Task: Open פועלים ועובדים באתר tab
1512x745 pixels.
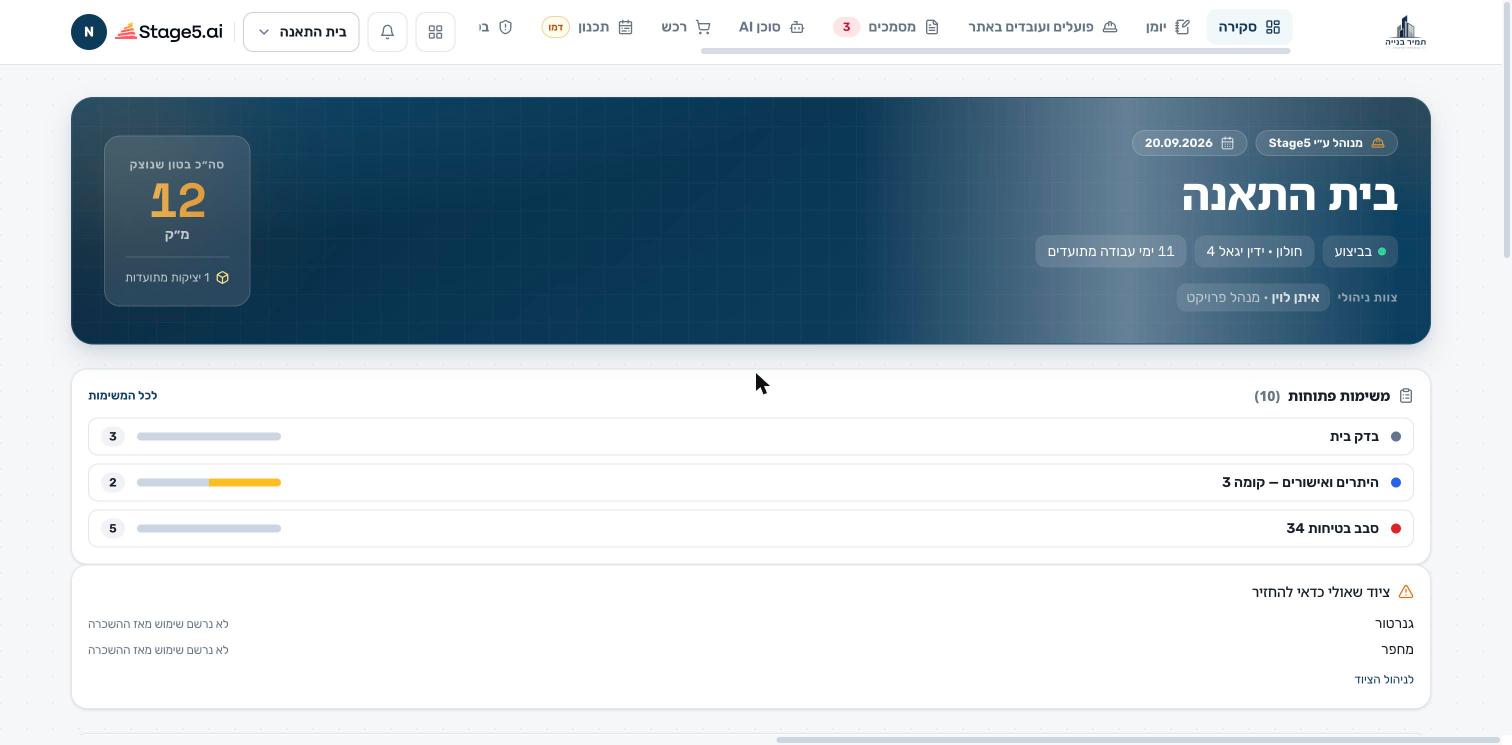Action: 1042,27
